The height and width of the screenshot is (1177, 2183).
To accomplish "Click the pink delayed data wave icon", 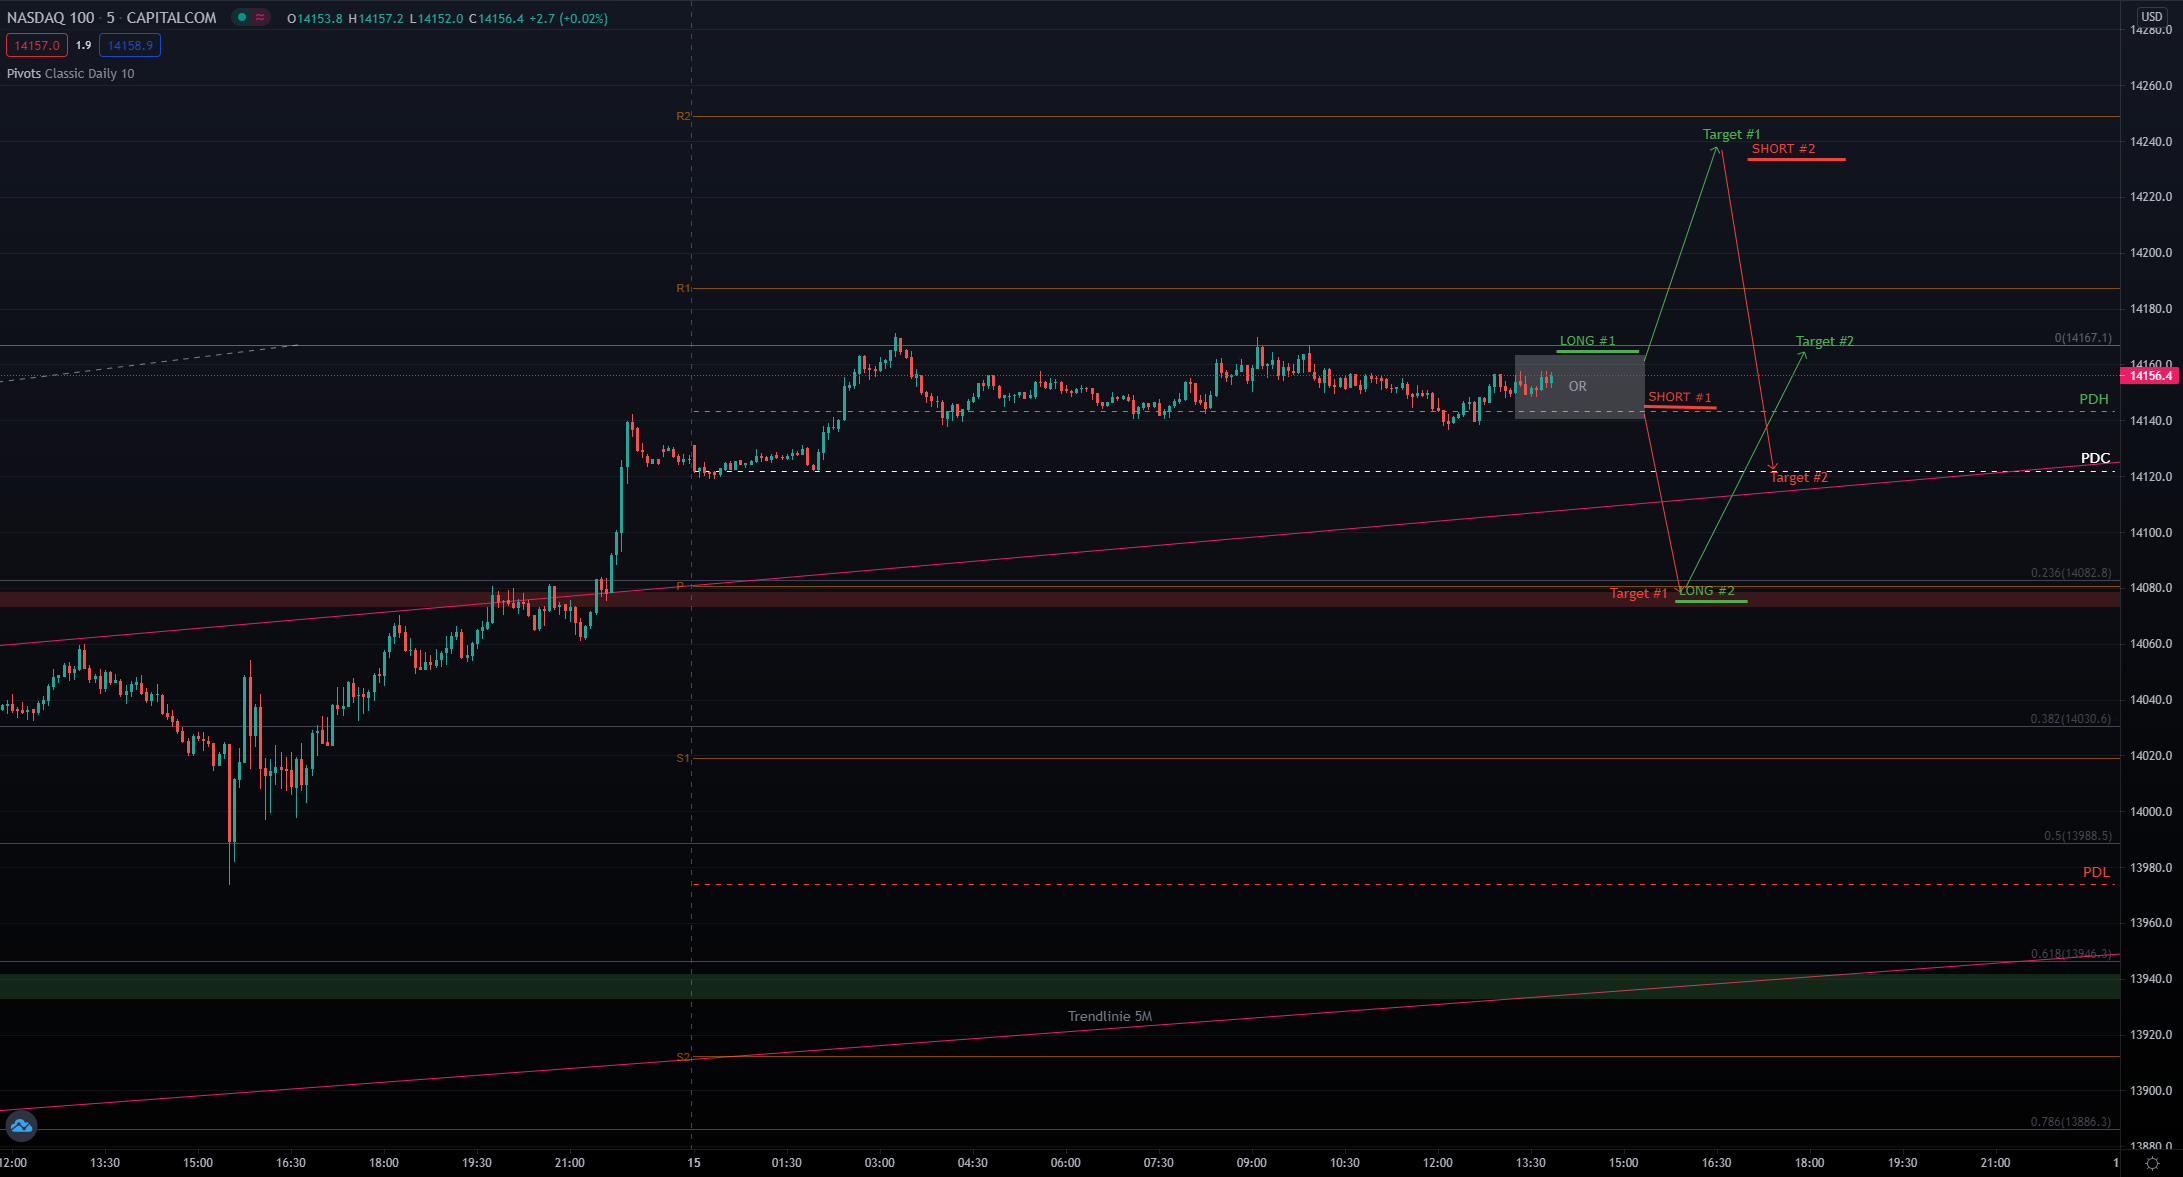I will point(260,17).
